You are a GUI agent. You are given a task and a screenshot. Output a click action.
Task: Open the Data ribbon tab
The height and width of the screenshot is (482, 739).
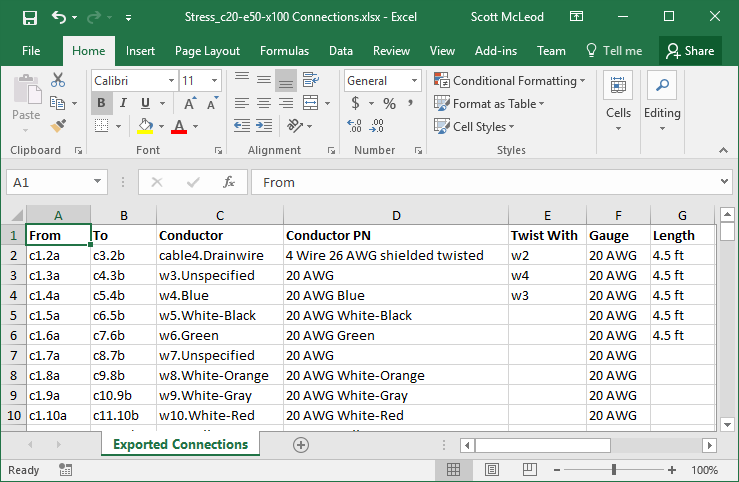(341, 51)
